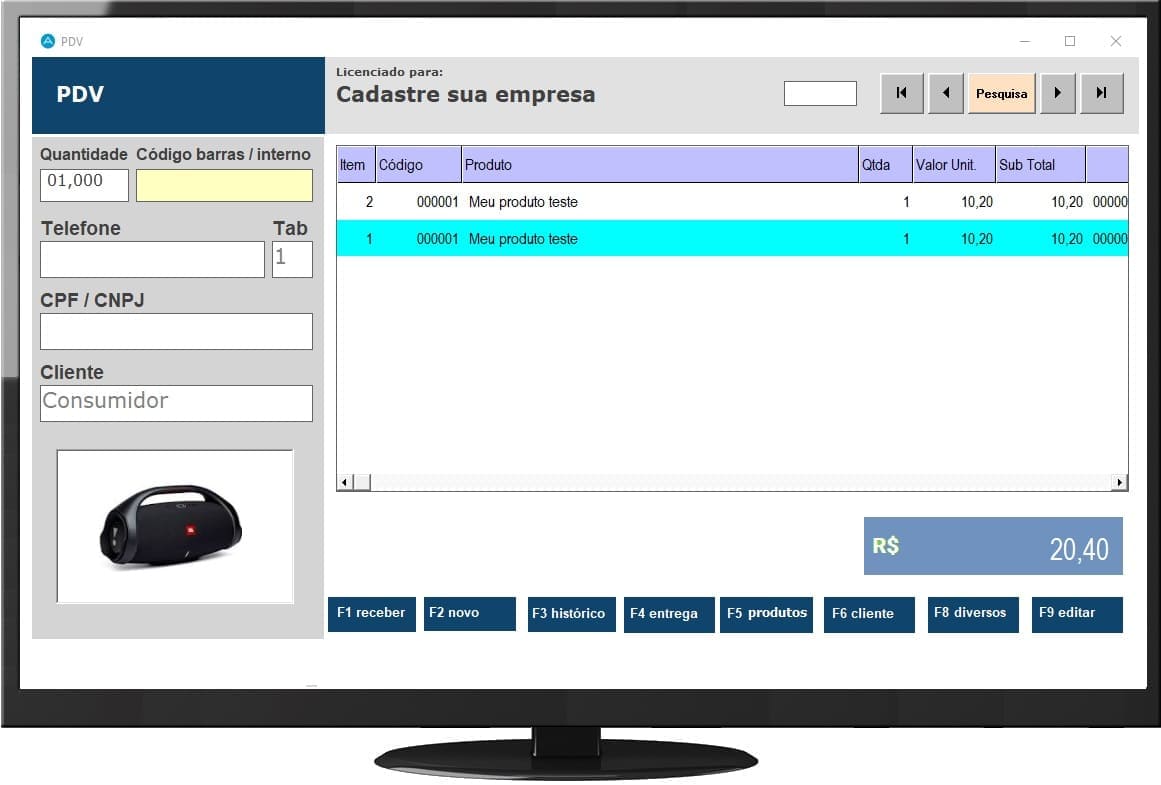Maximize the PDV window
Image resolution: width=1161 pixels, height=785 pixels.
click(1070, 41)
